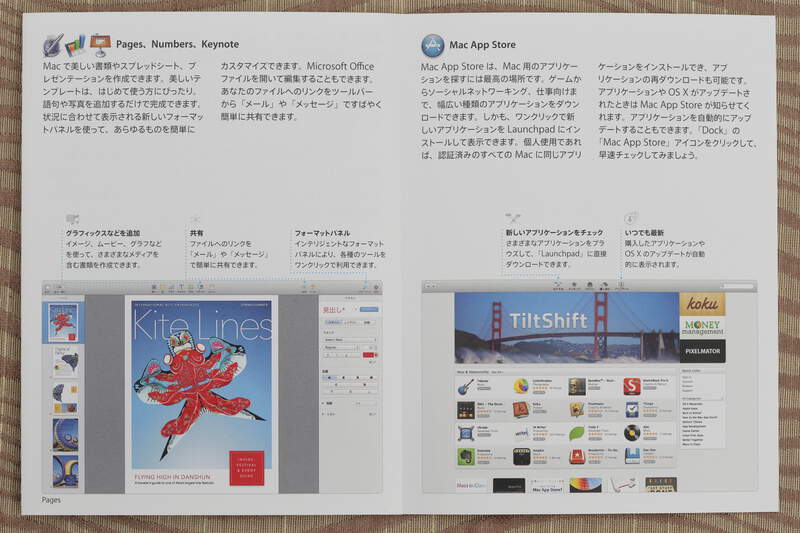
Task: Click the blue Update button beside 見出し
Action: [370, 311]
